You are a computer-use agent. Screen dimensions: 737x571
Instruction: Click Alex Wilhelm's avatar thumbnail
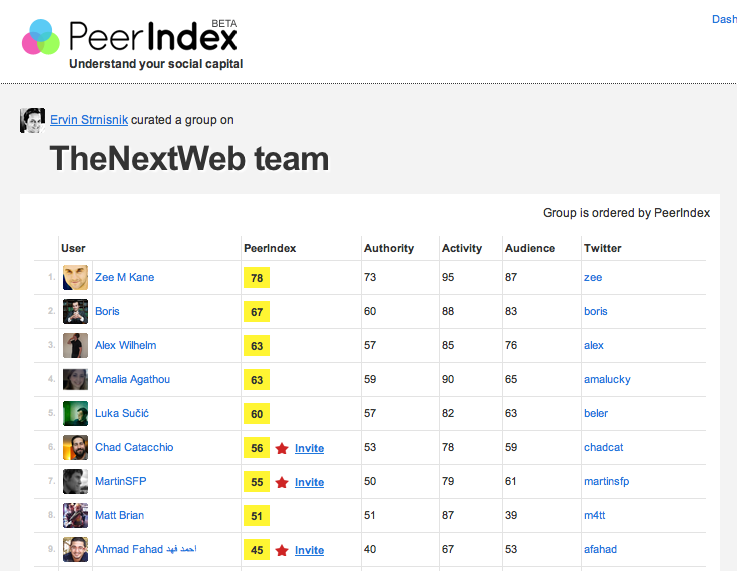tap(75, 345)
